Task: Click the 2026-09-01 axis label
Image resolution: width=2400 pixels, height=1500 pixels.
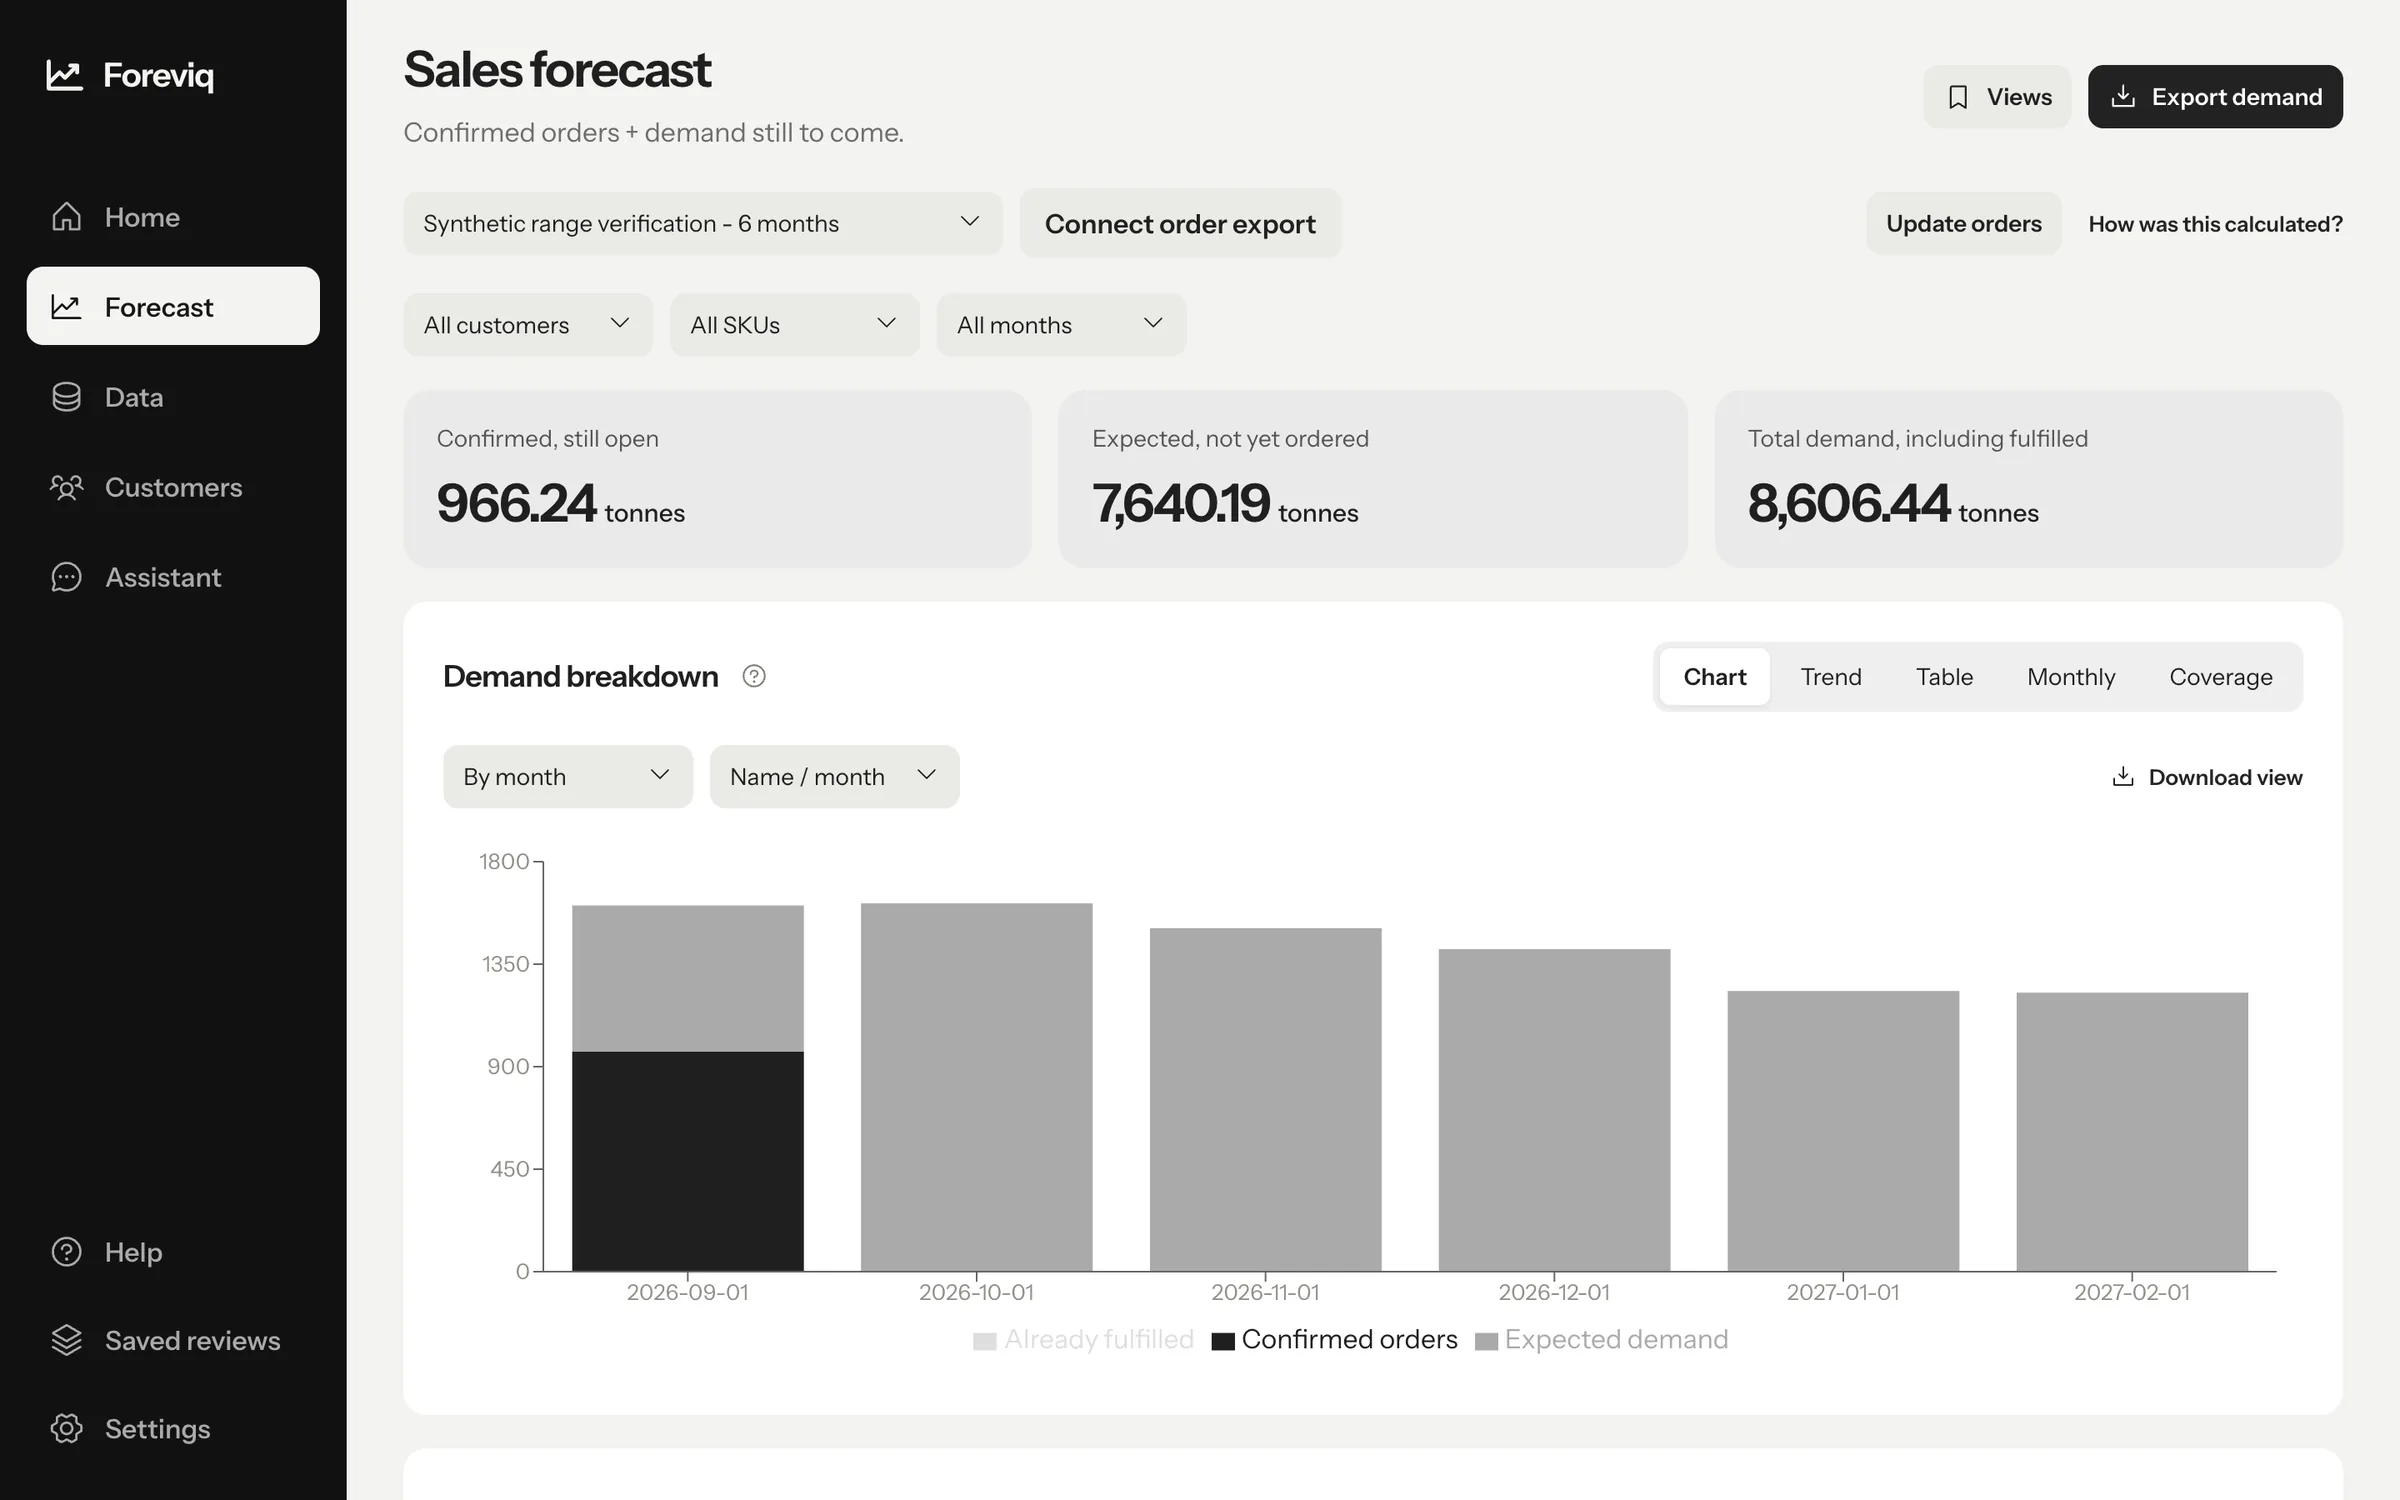Action: click(x=688, y=1292)
